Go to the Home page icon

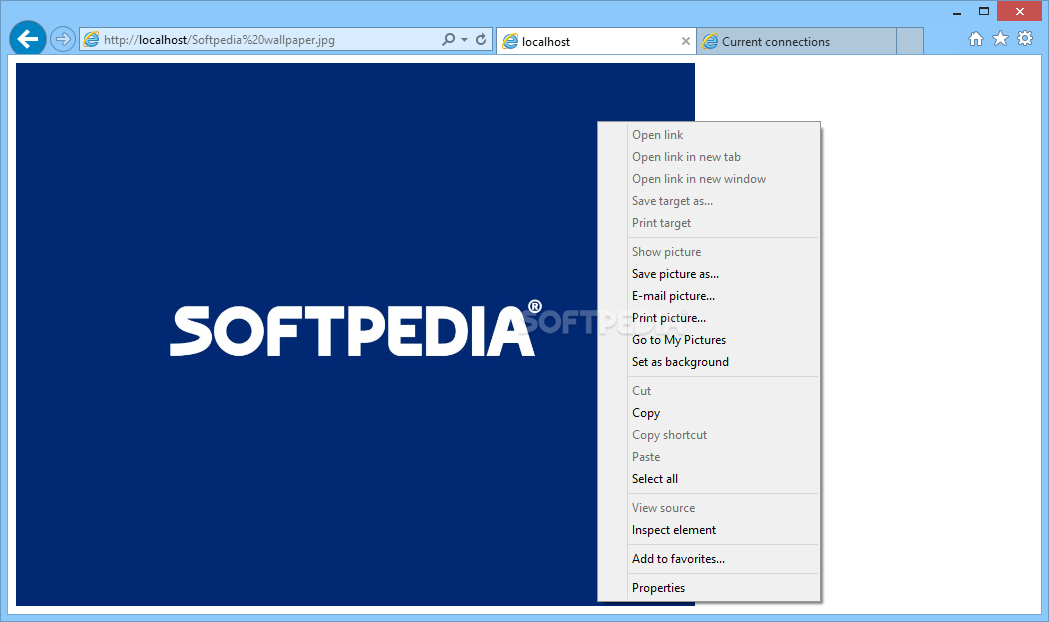[976, 39]
